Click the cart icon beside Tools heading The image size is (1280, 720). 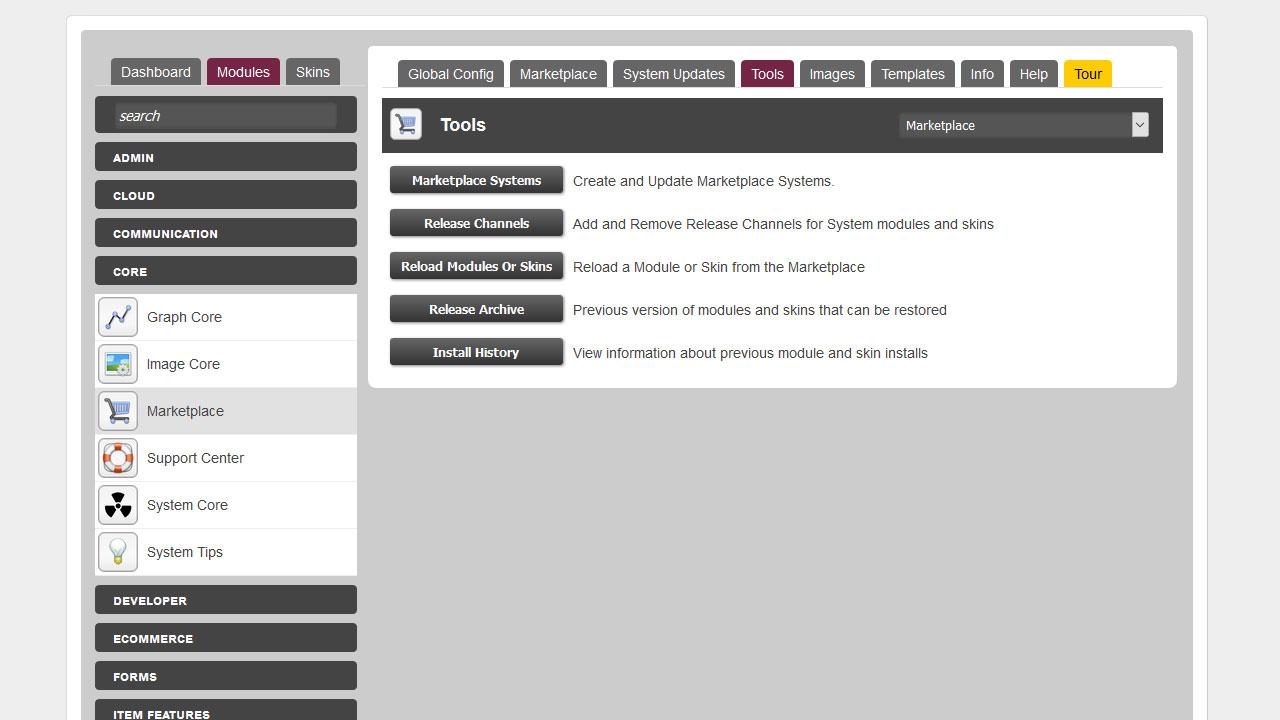(406, 124)
